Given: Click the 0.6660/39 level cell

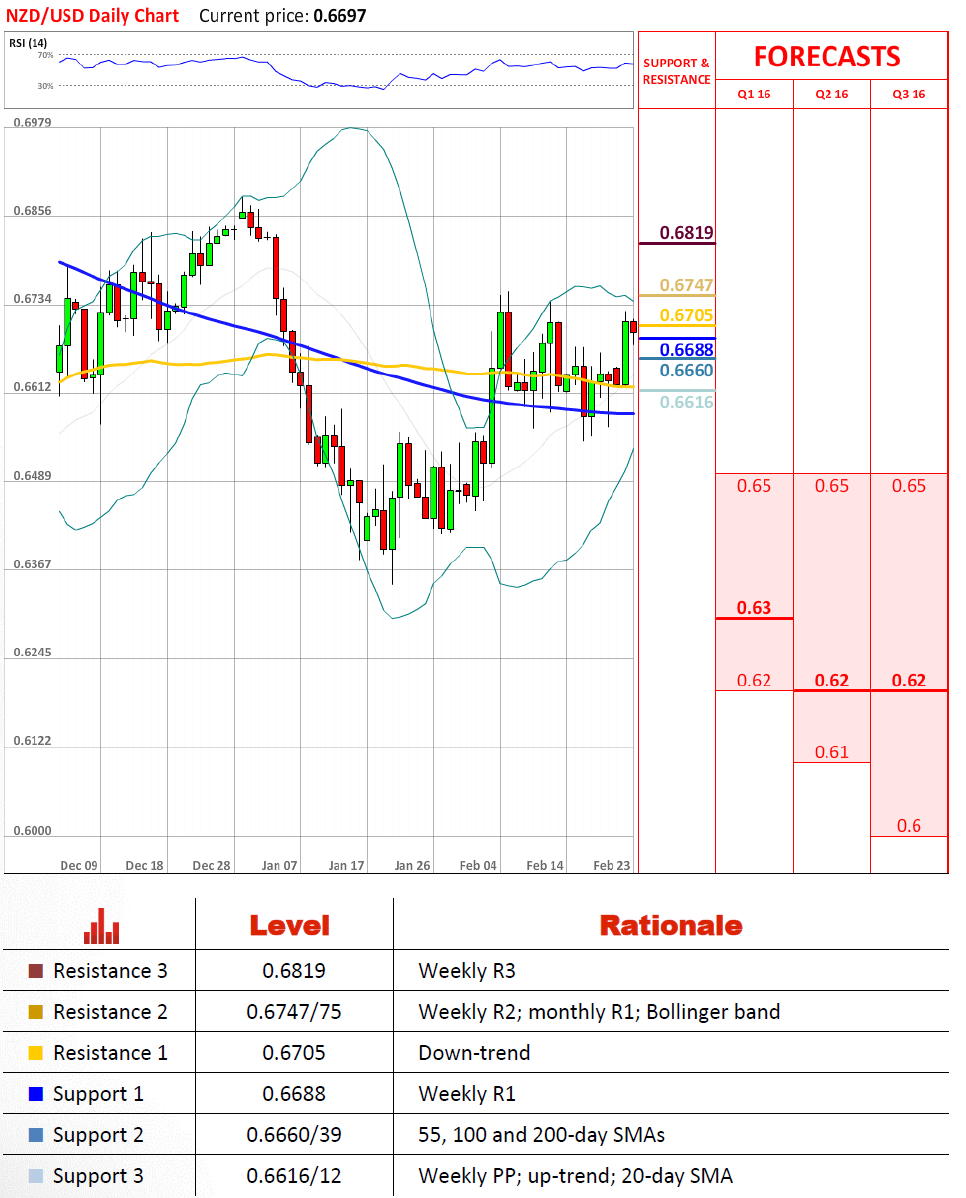Looking at the screenshot, I should point(293,1135).
